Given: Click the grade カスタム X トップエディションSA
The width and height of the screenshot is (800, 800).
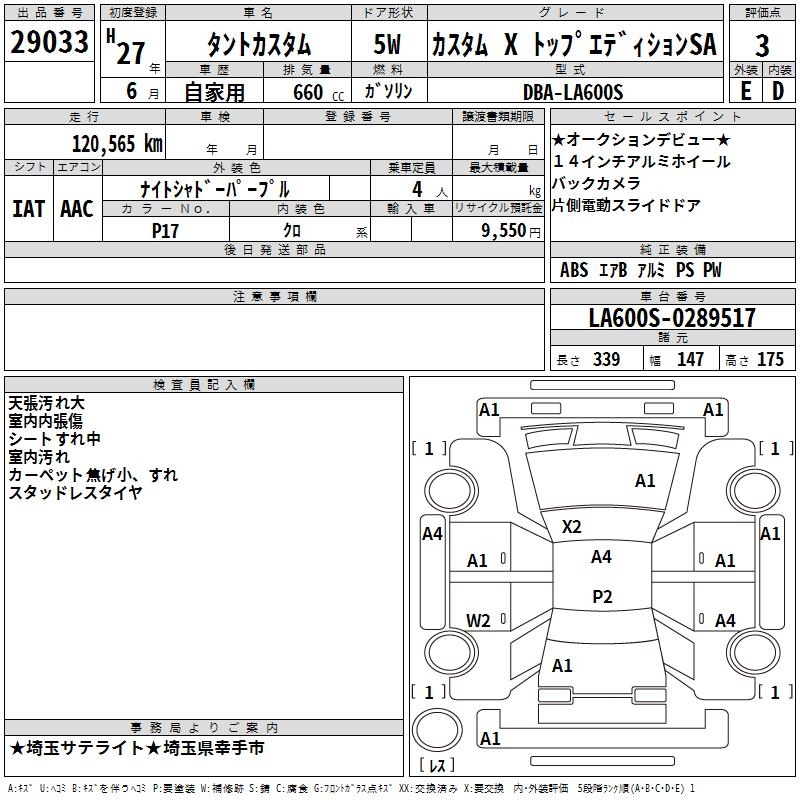Looking at the screenshot, I should click(574, 44).
